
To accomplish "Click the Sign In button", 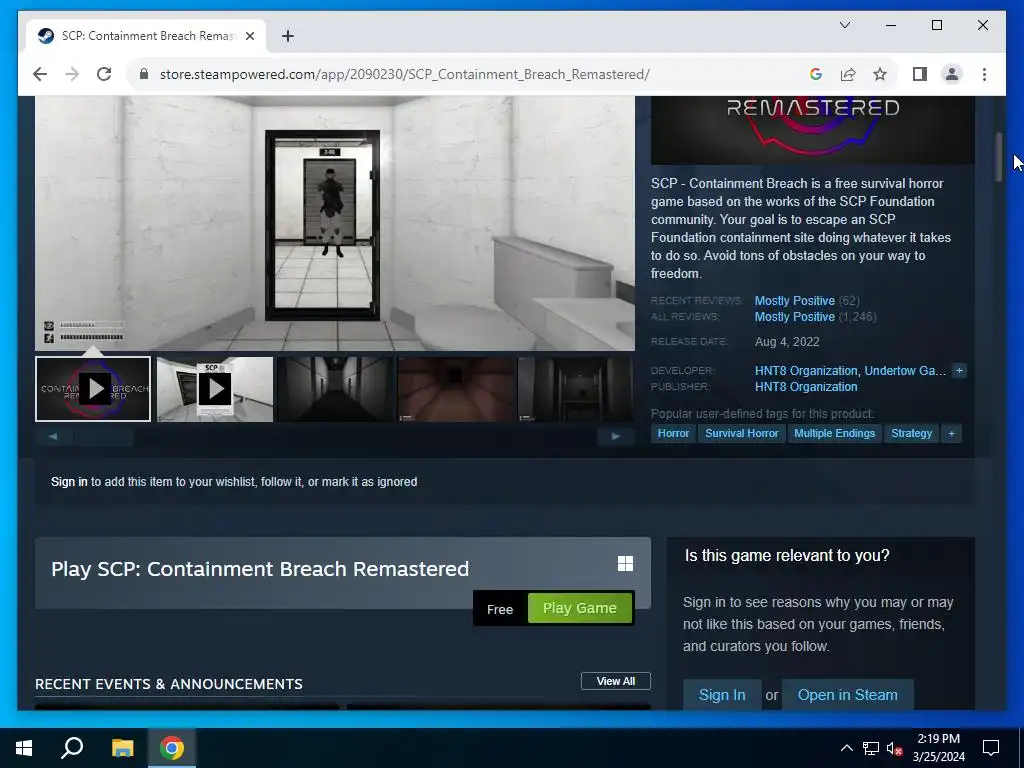I will 722,695.
